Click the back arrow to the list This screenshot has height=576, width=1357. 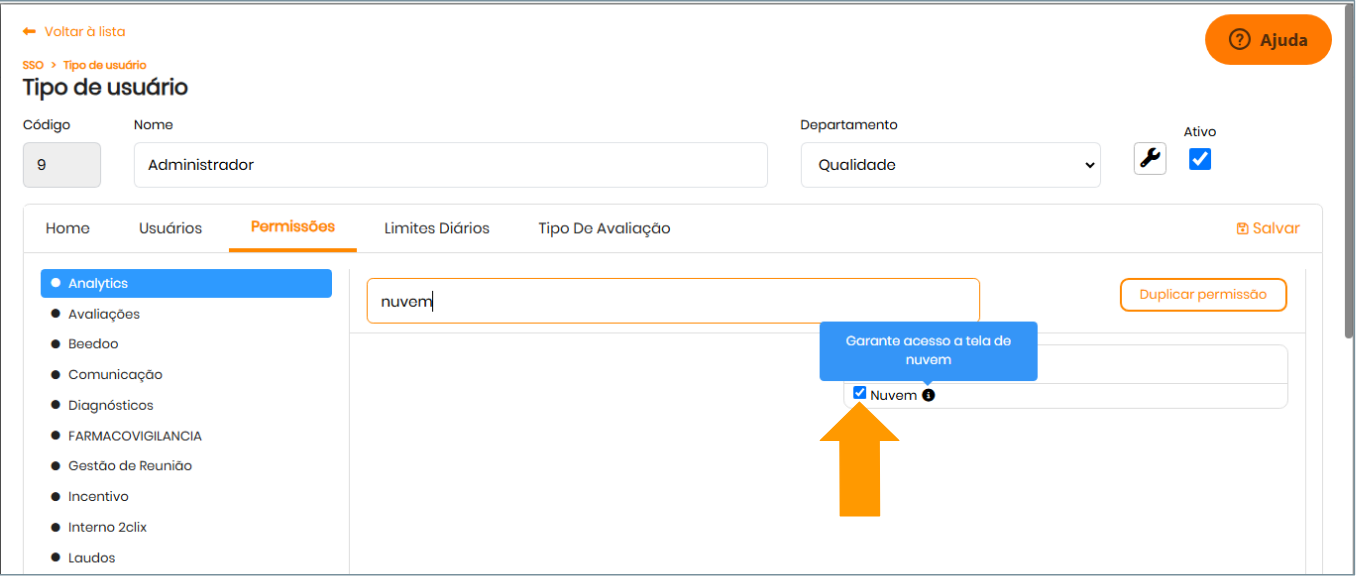[x=29, y=32]
